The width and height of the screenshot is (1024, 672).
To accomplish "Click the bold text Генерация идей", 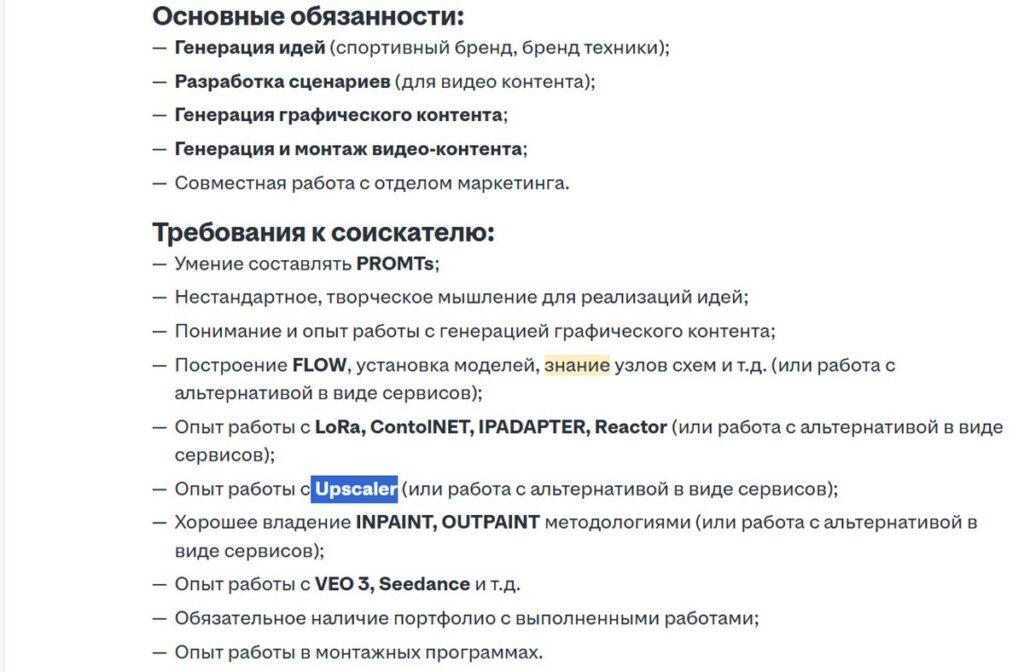I will point(249,48).
